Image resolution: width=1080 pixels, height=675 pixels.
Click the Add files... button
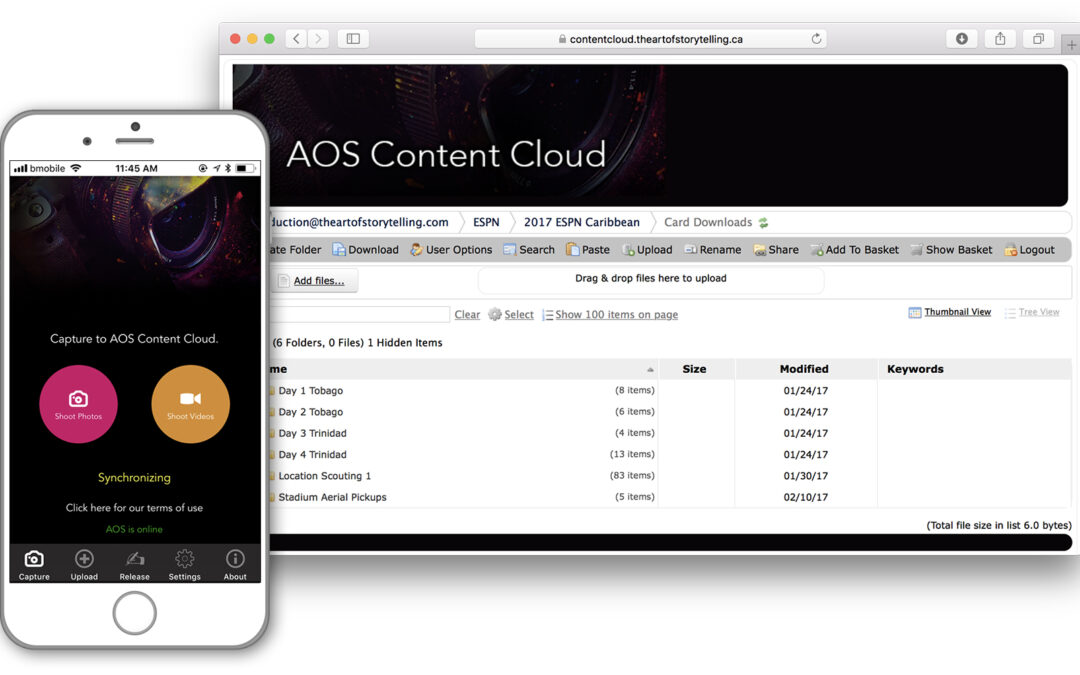313,280
